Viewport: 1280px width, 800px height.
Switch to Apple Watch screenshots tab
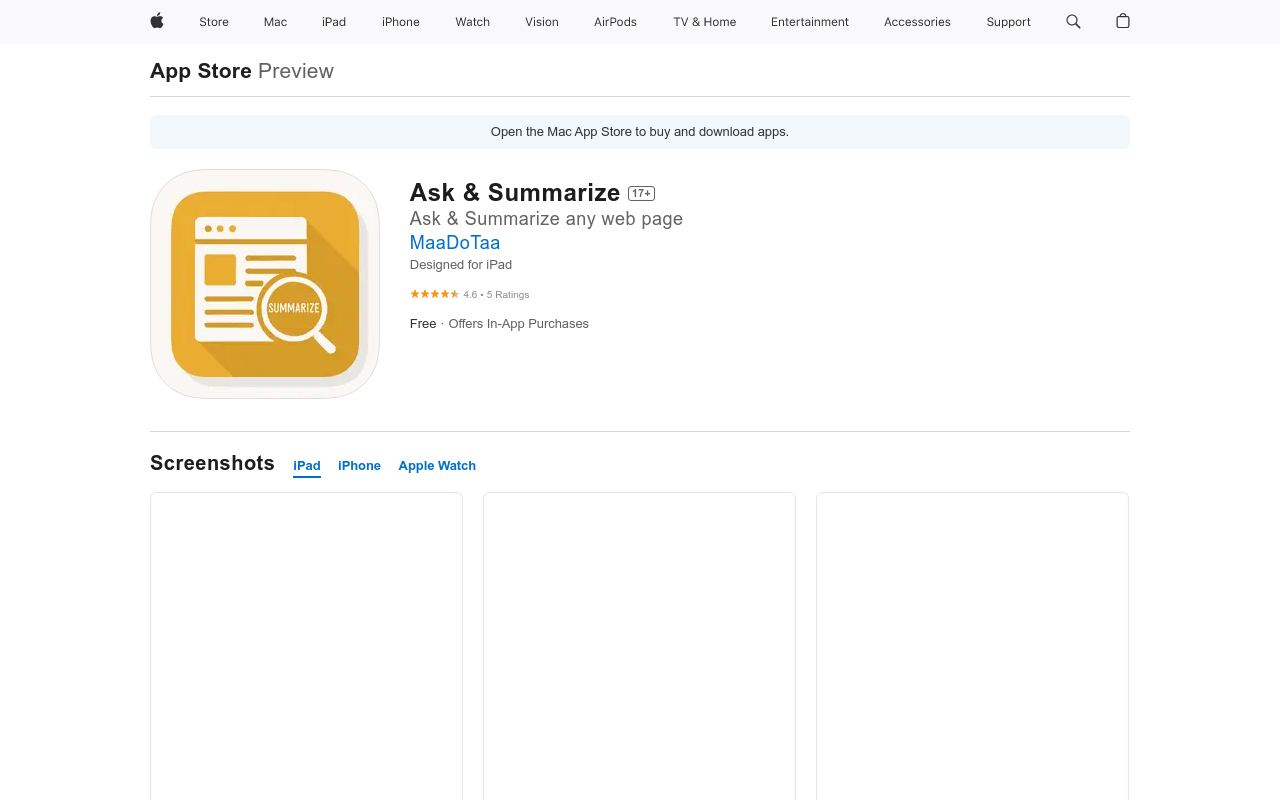[x=437, y=466]
